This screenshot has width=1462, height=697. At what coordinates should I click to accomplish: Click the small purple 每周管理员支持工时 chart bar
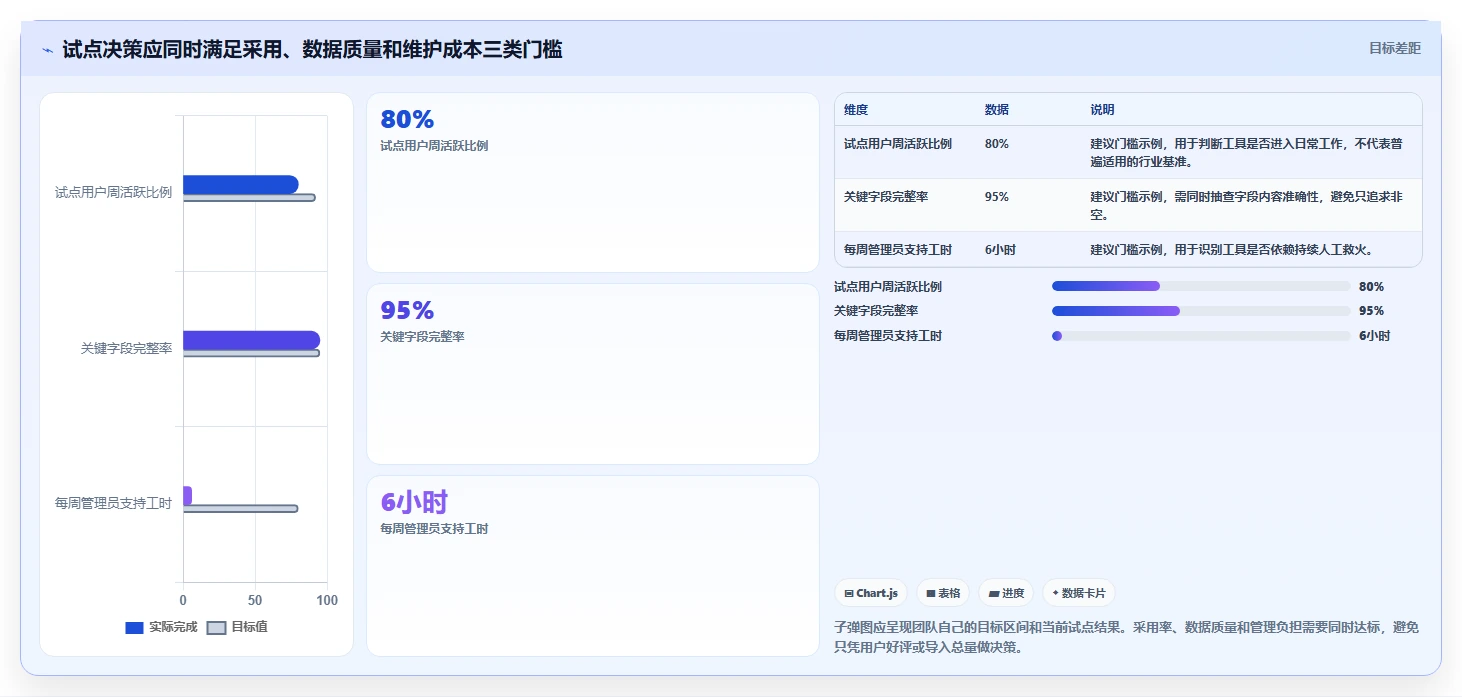[187, 496]
